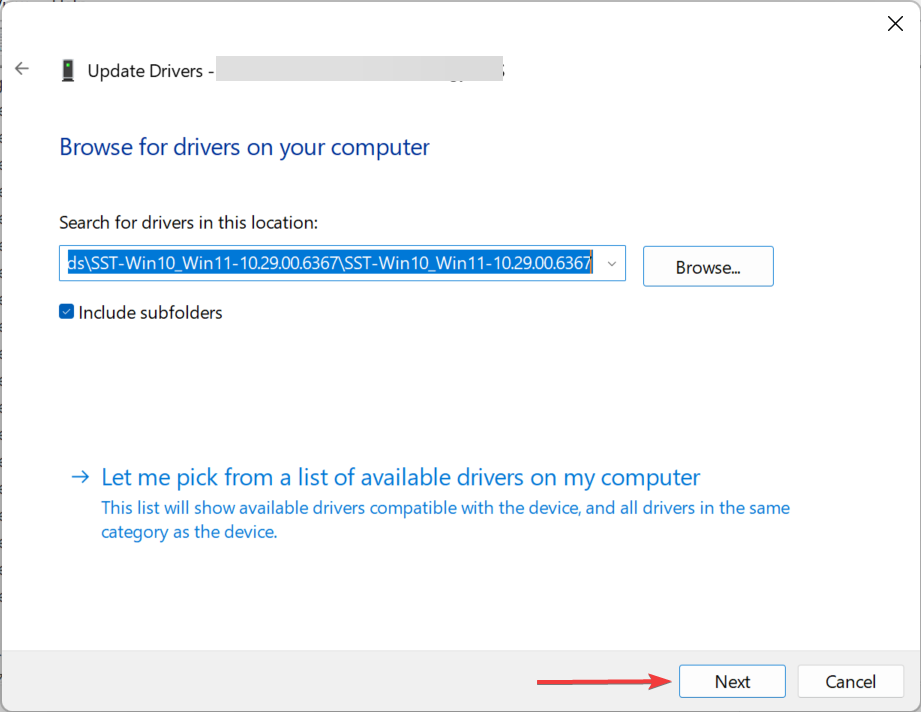Viewport: 921px width, 712px height.
Task: Toggle the Include subfolders checkbox
Action: click(x=67, y=312)
